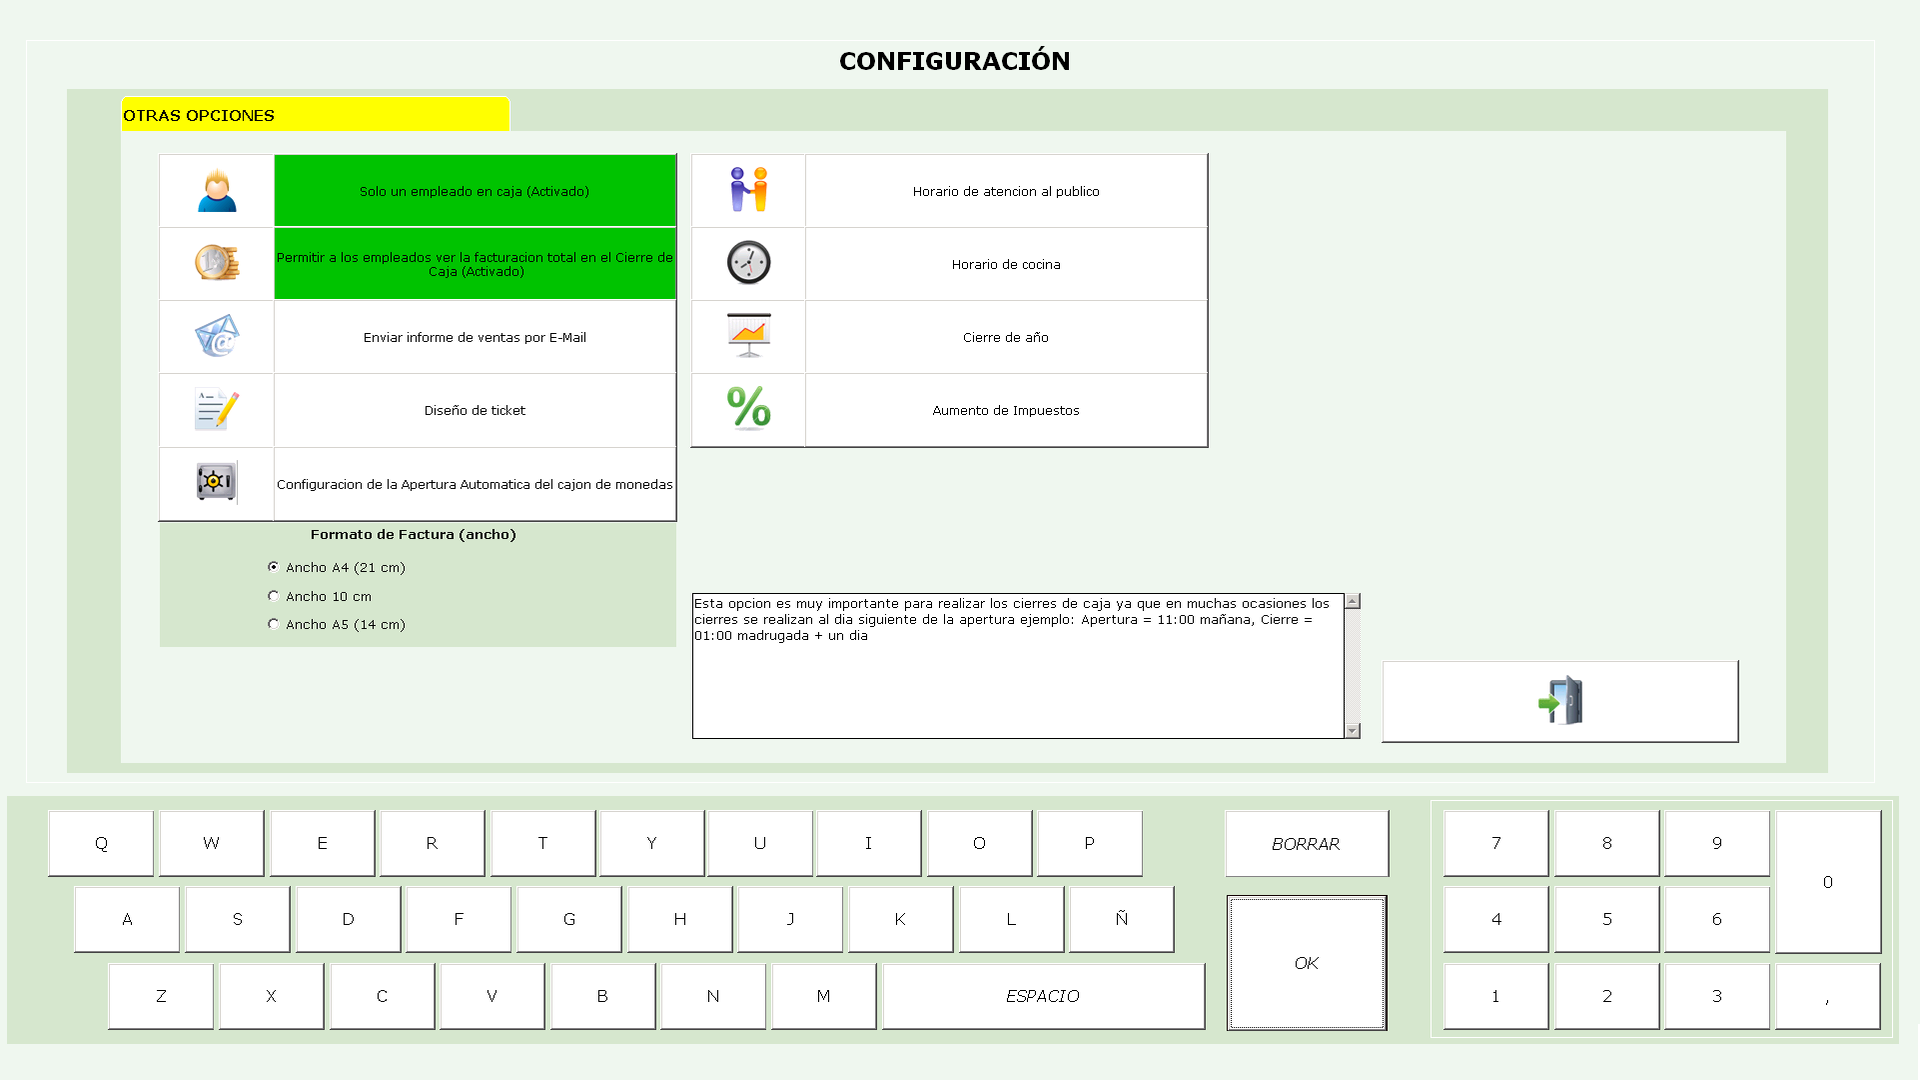Click the year-end chart presentation icon
The height and width of the screenshot is (1080, 1920).
tap(748, 336)
